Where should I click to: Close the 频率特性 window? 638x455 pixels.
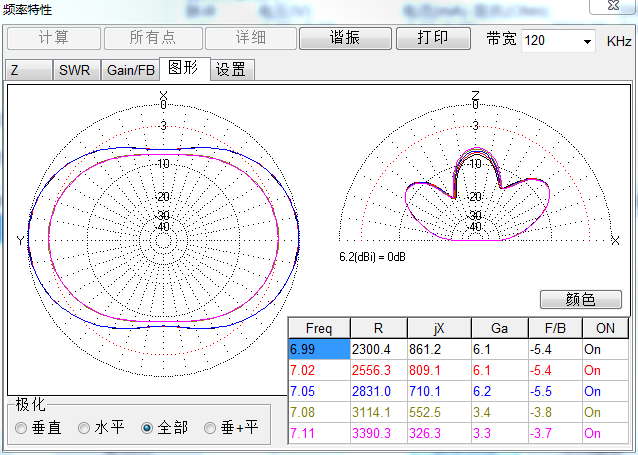(613, 6)
